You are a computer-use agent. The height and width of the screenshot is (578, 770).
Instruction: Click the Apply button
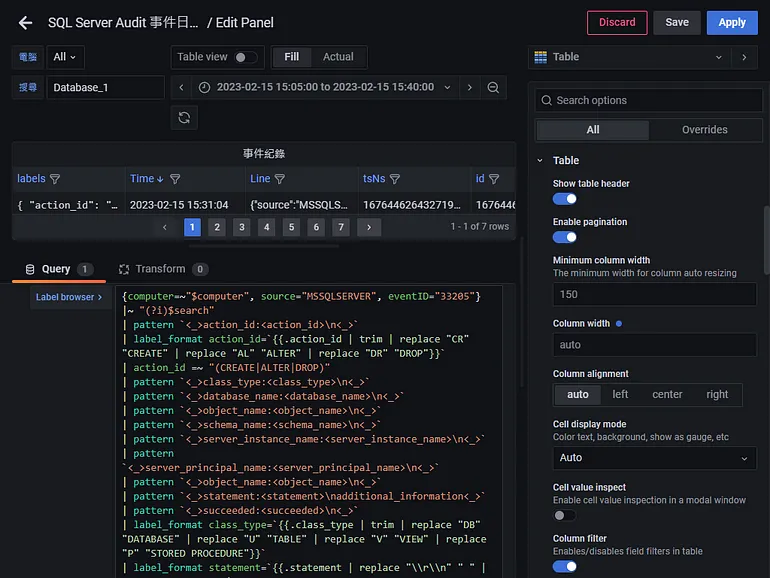732,23
